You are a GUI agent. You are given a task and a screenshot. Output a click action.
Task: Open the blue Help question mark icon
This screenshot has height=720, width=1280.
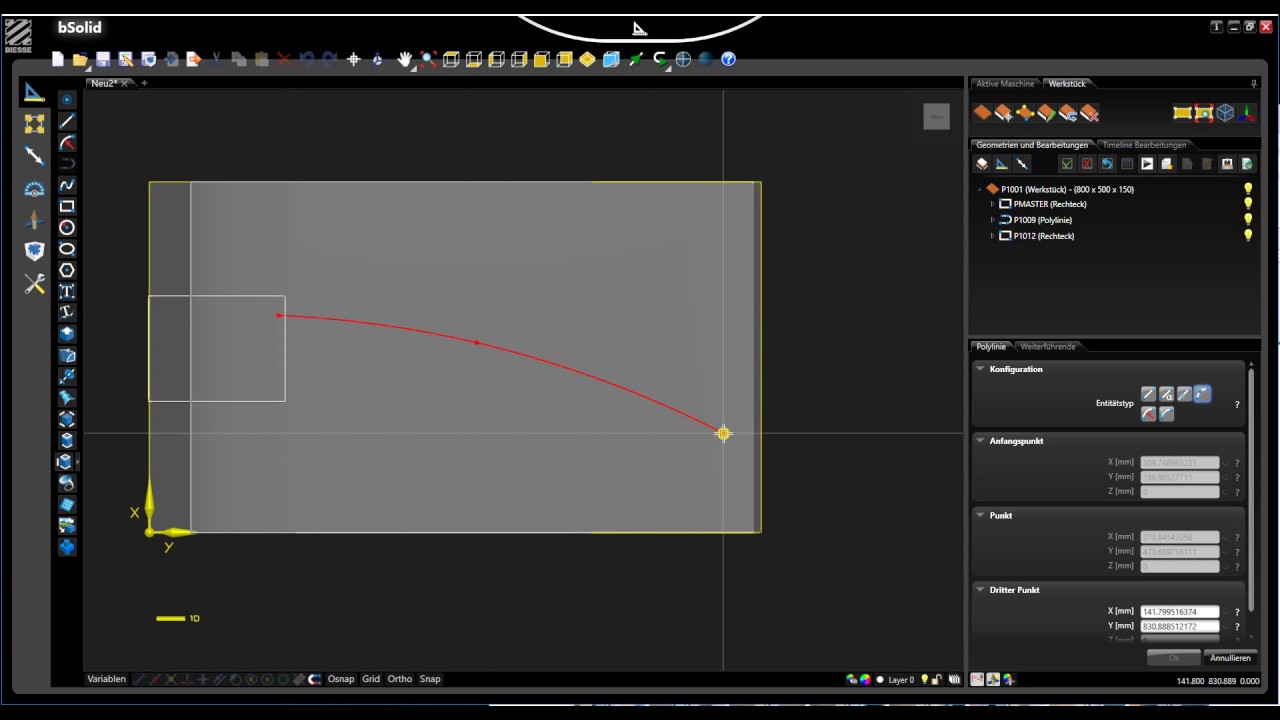pos(728,60)
